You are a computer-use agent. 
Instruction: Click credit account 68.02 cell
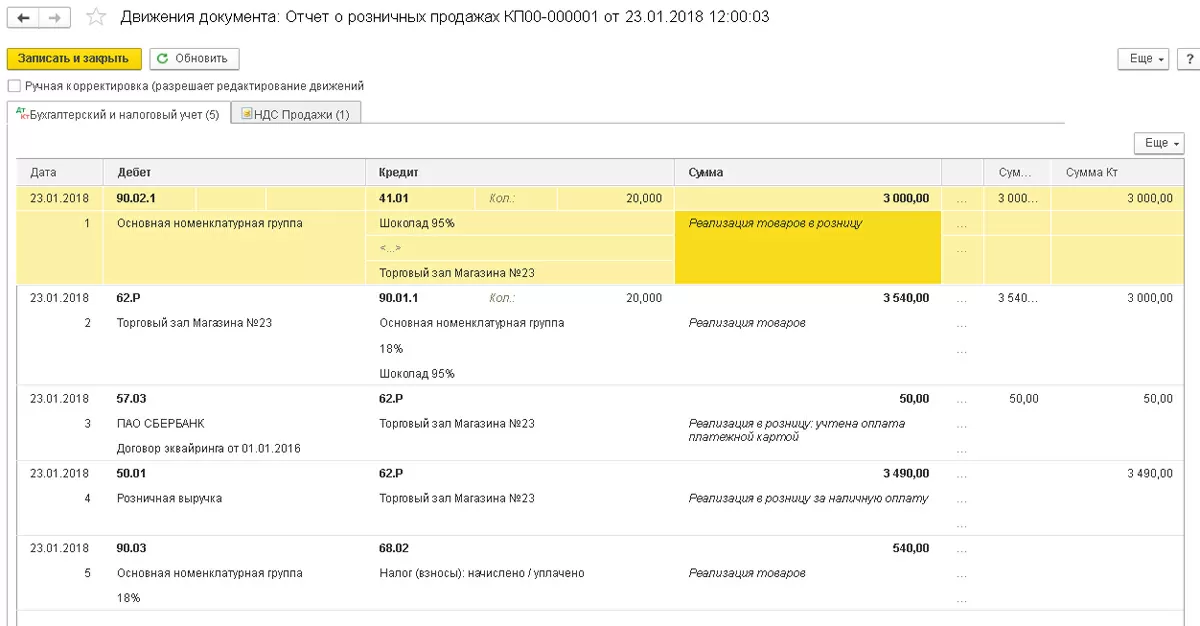[x=392, y=549]
